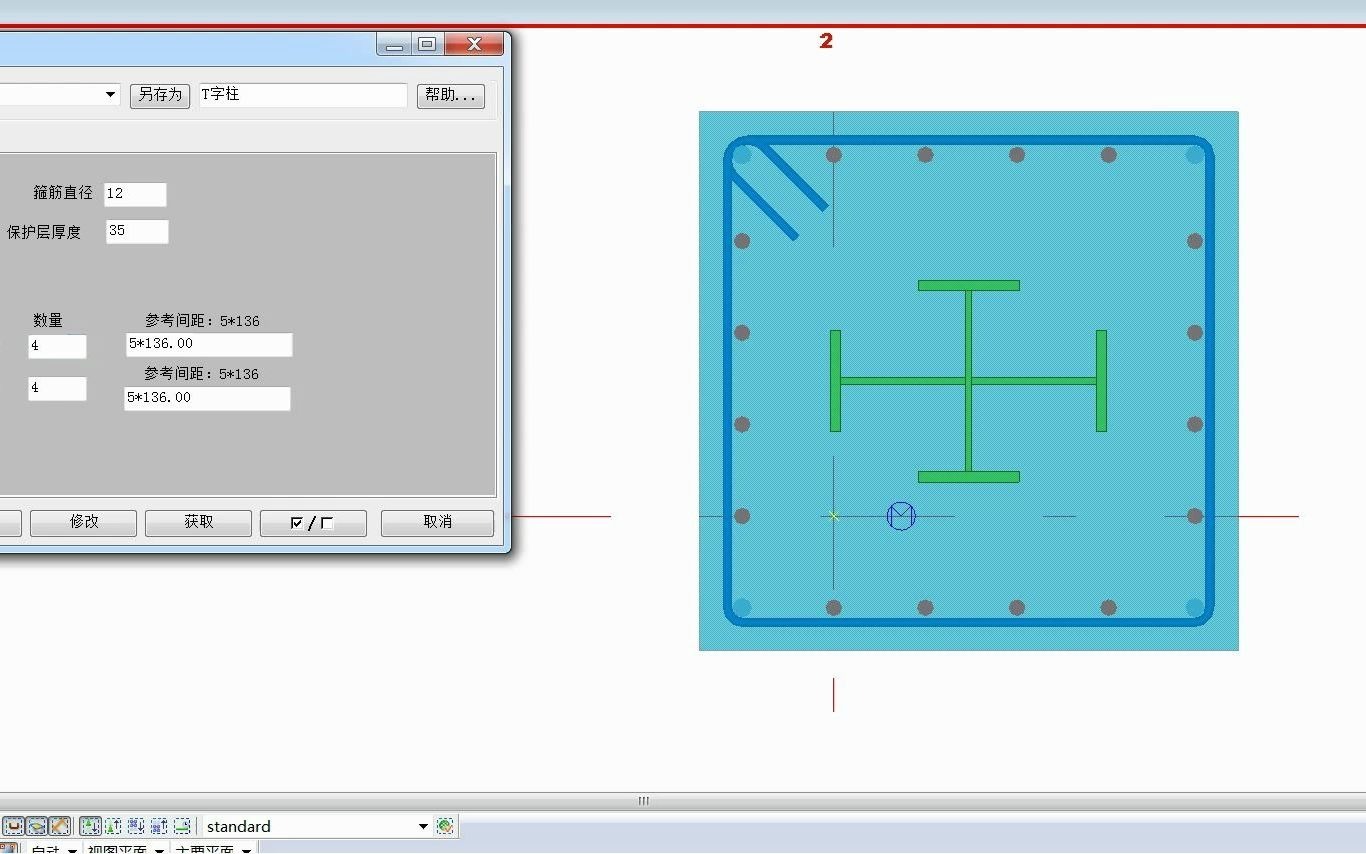
Task: Open the standard selection filter dropdown
Action: click(423, 826)
